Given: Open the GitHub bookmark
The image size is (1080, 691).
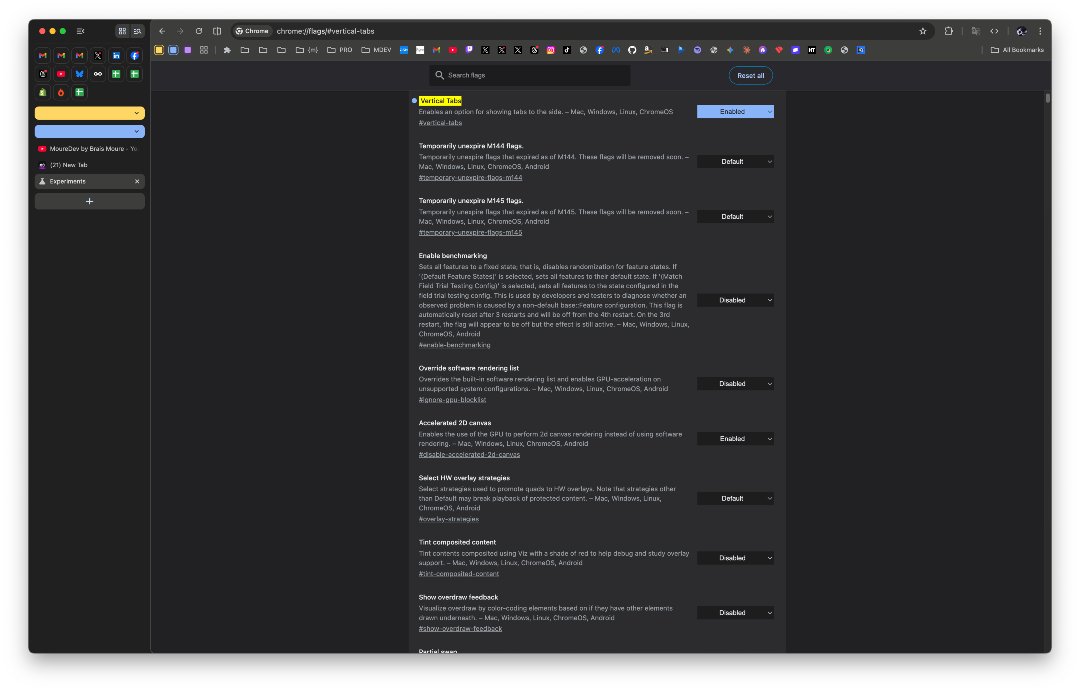Looking at the screenshot, I should [x=632, y=50].
